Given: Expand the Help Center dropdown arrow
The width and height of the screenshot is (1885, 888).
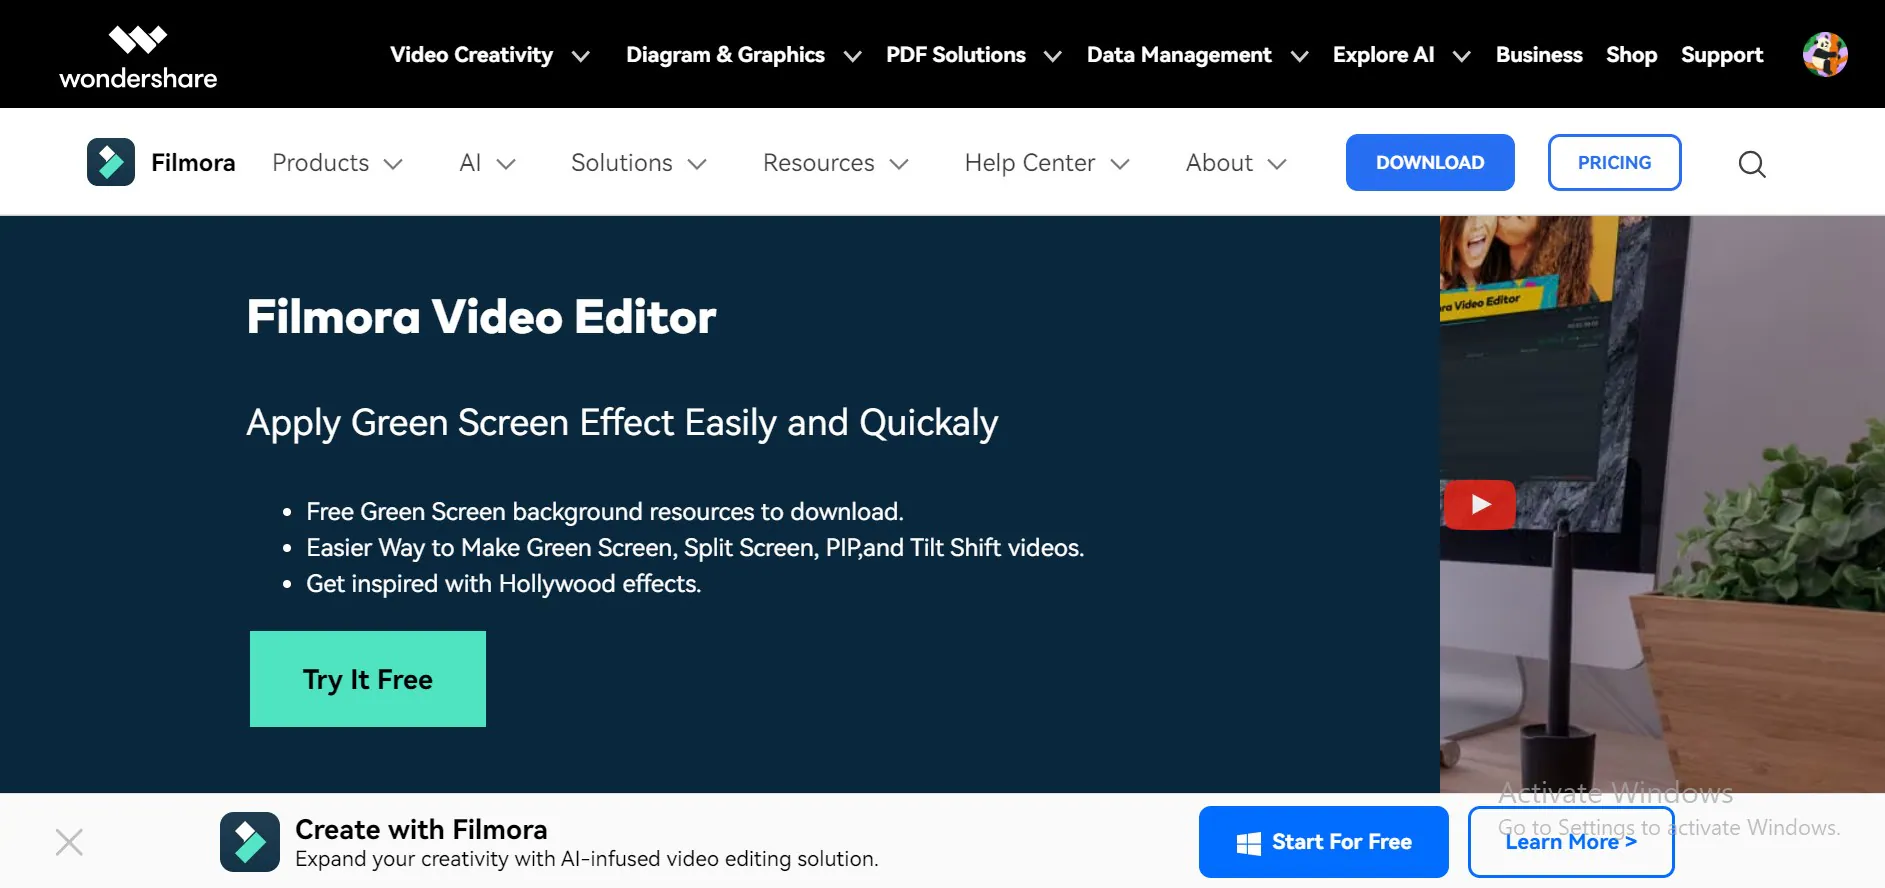Looking at the screenshot, I should click(x=1120, y=164).
